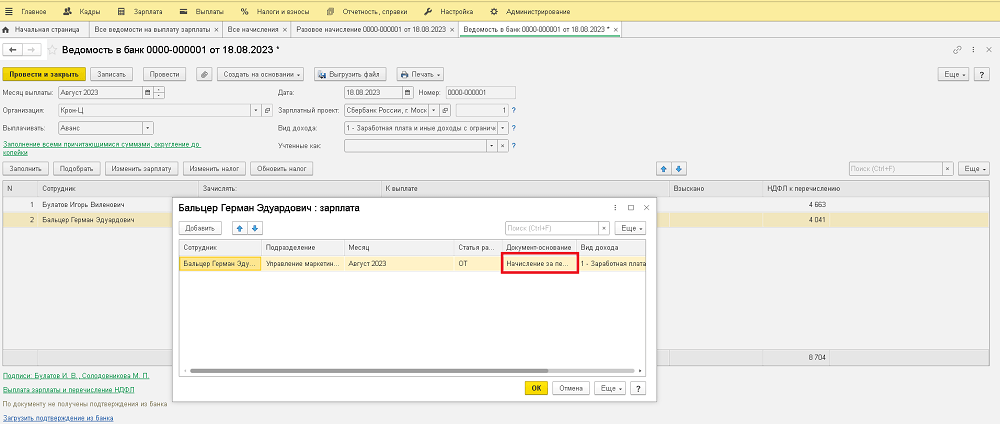This screenshot has width=1000, height=424.
Task: Move row up in salary dialog
Action: point(240,228)
